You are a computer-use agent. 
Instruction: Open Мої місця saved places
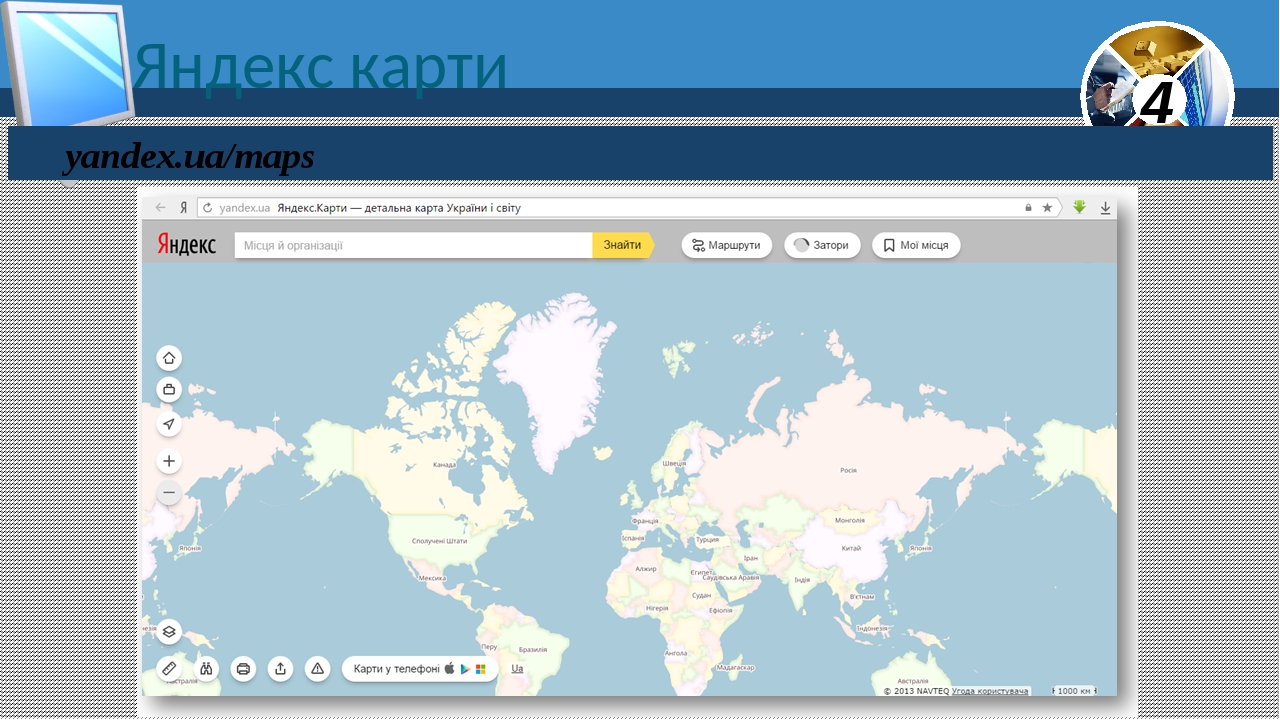(x=916, y=245)
